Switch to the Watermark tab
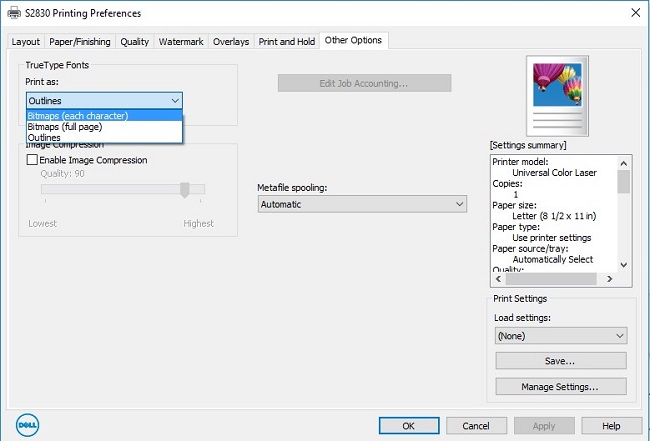 click(x=181, y=42)
